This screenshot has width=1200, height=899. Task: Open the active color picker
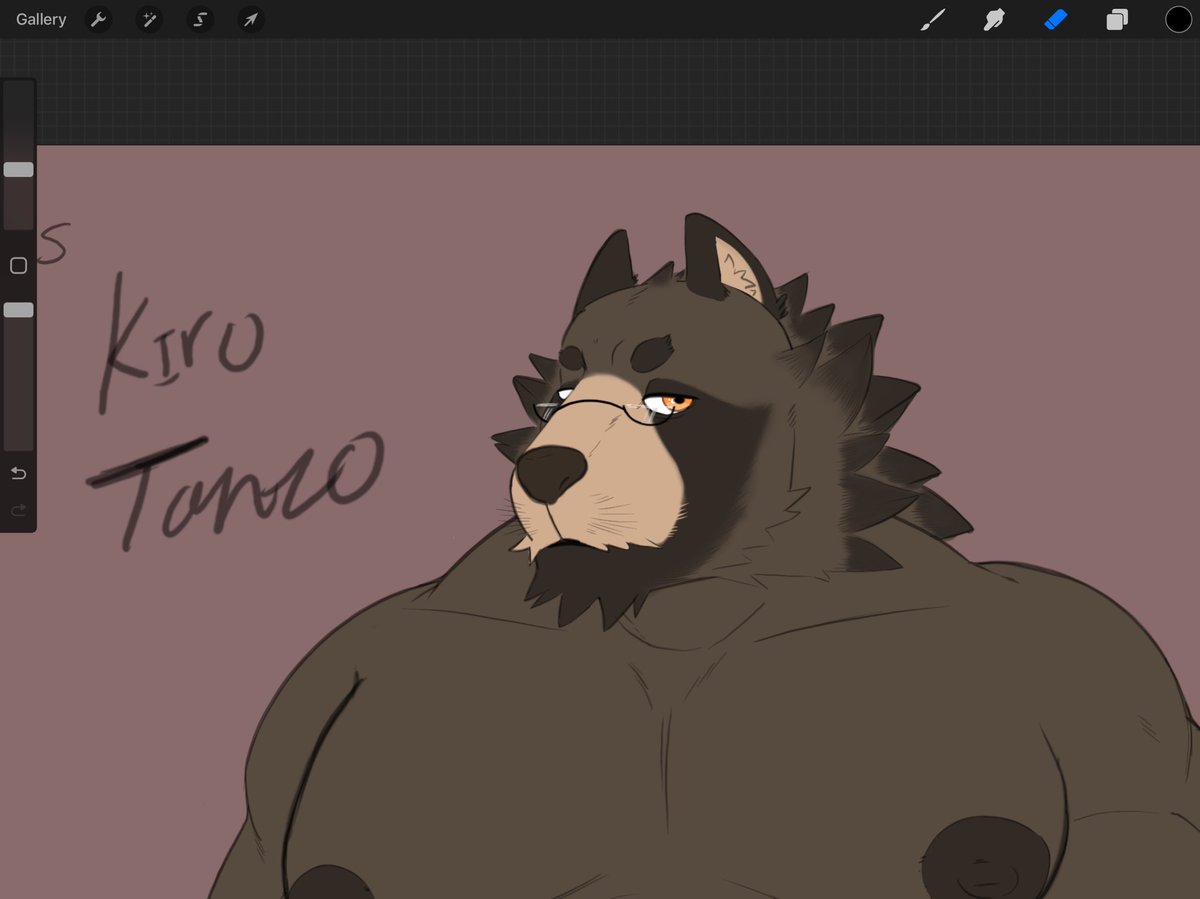coord(1179,19)
